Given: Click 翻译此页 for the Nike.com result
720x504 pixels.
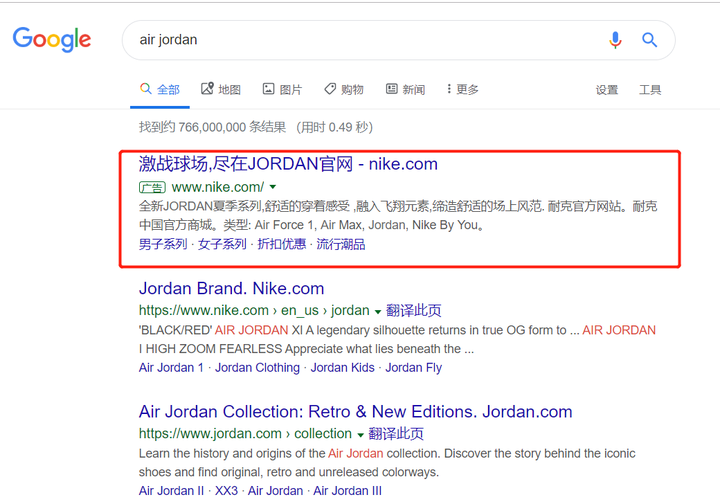Looking at the screenshot, I should (413, 311).
